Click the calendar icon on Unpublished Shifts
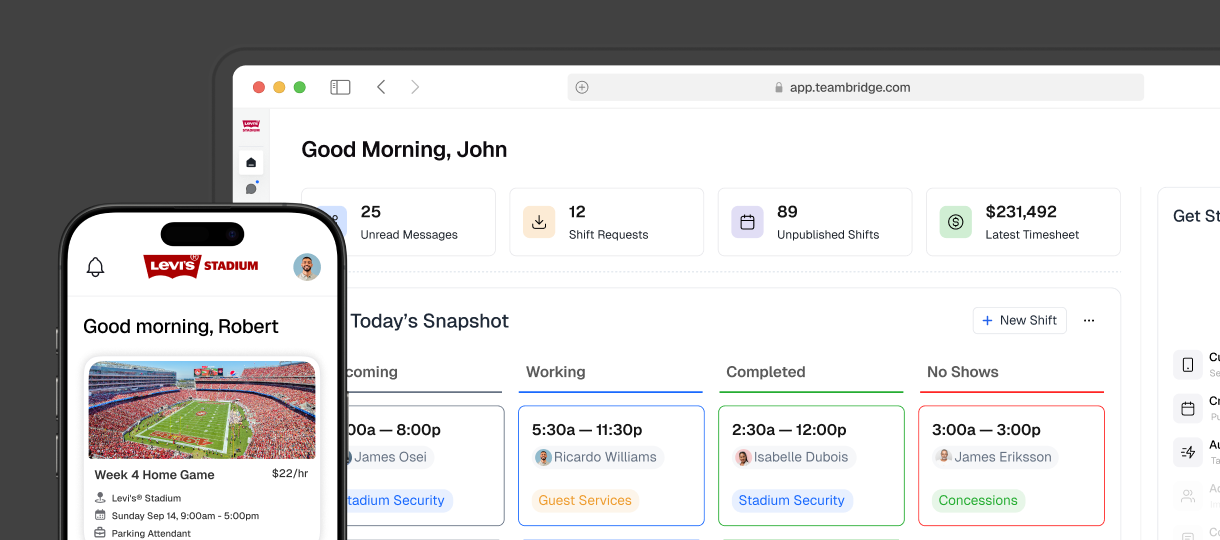This screenshot has width=1220, height=540. pos(747,222)
